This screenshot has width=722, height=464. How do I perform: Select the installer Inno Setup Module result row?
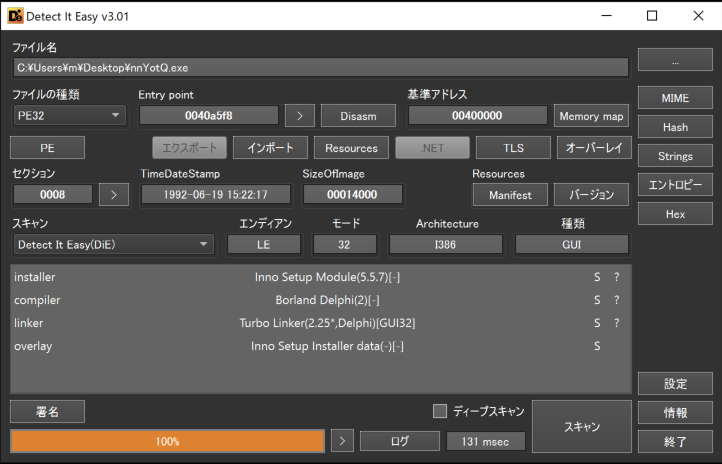pos(320,277)
